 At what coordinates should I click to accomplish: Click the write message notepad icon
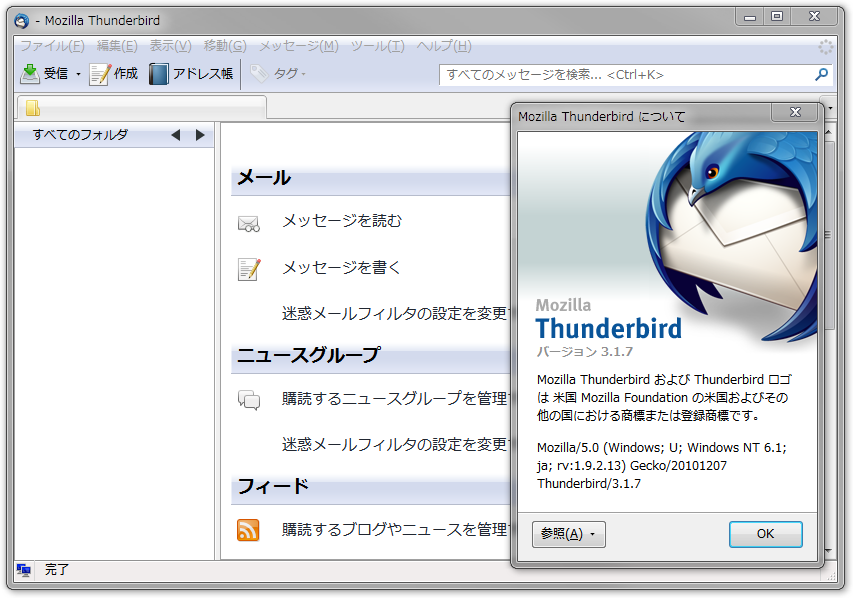(x=249, y=269)
